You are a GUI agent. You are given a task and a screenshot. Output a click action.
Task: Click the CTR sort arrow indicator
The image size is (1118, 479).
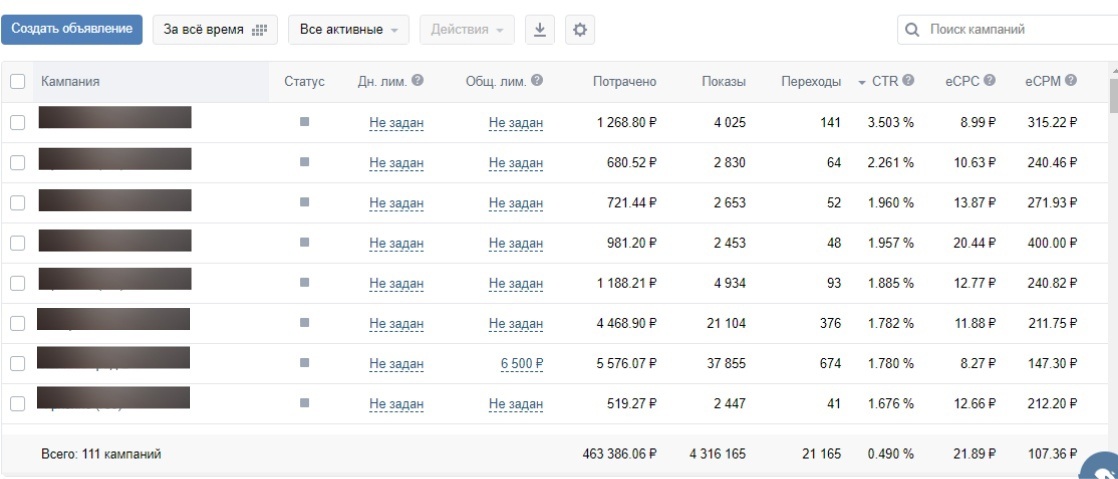[x=862, y=82]
